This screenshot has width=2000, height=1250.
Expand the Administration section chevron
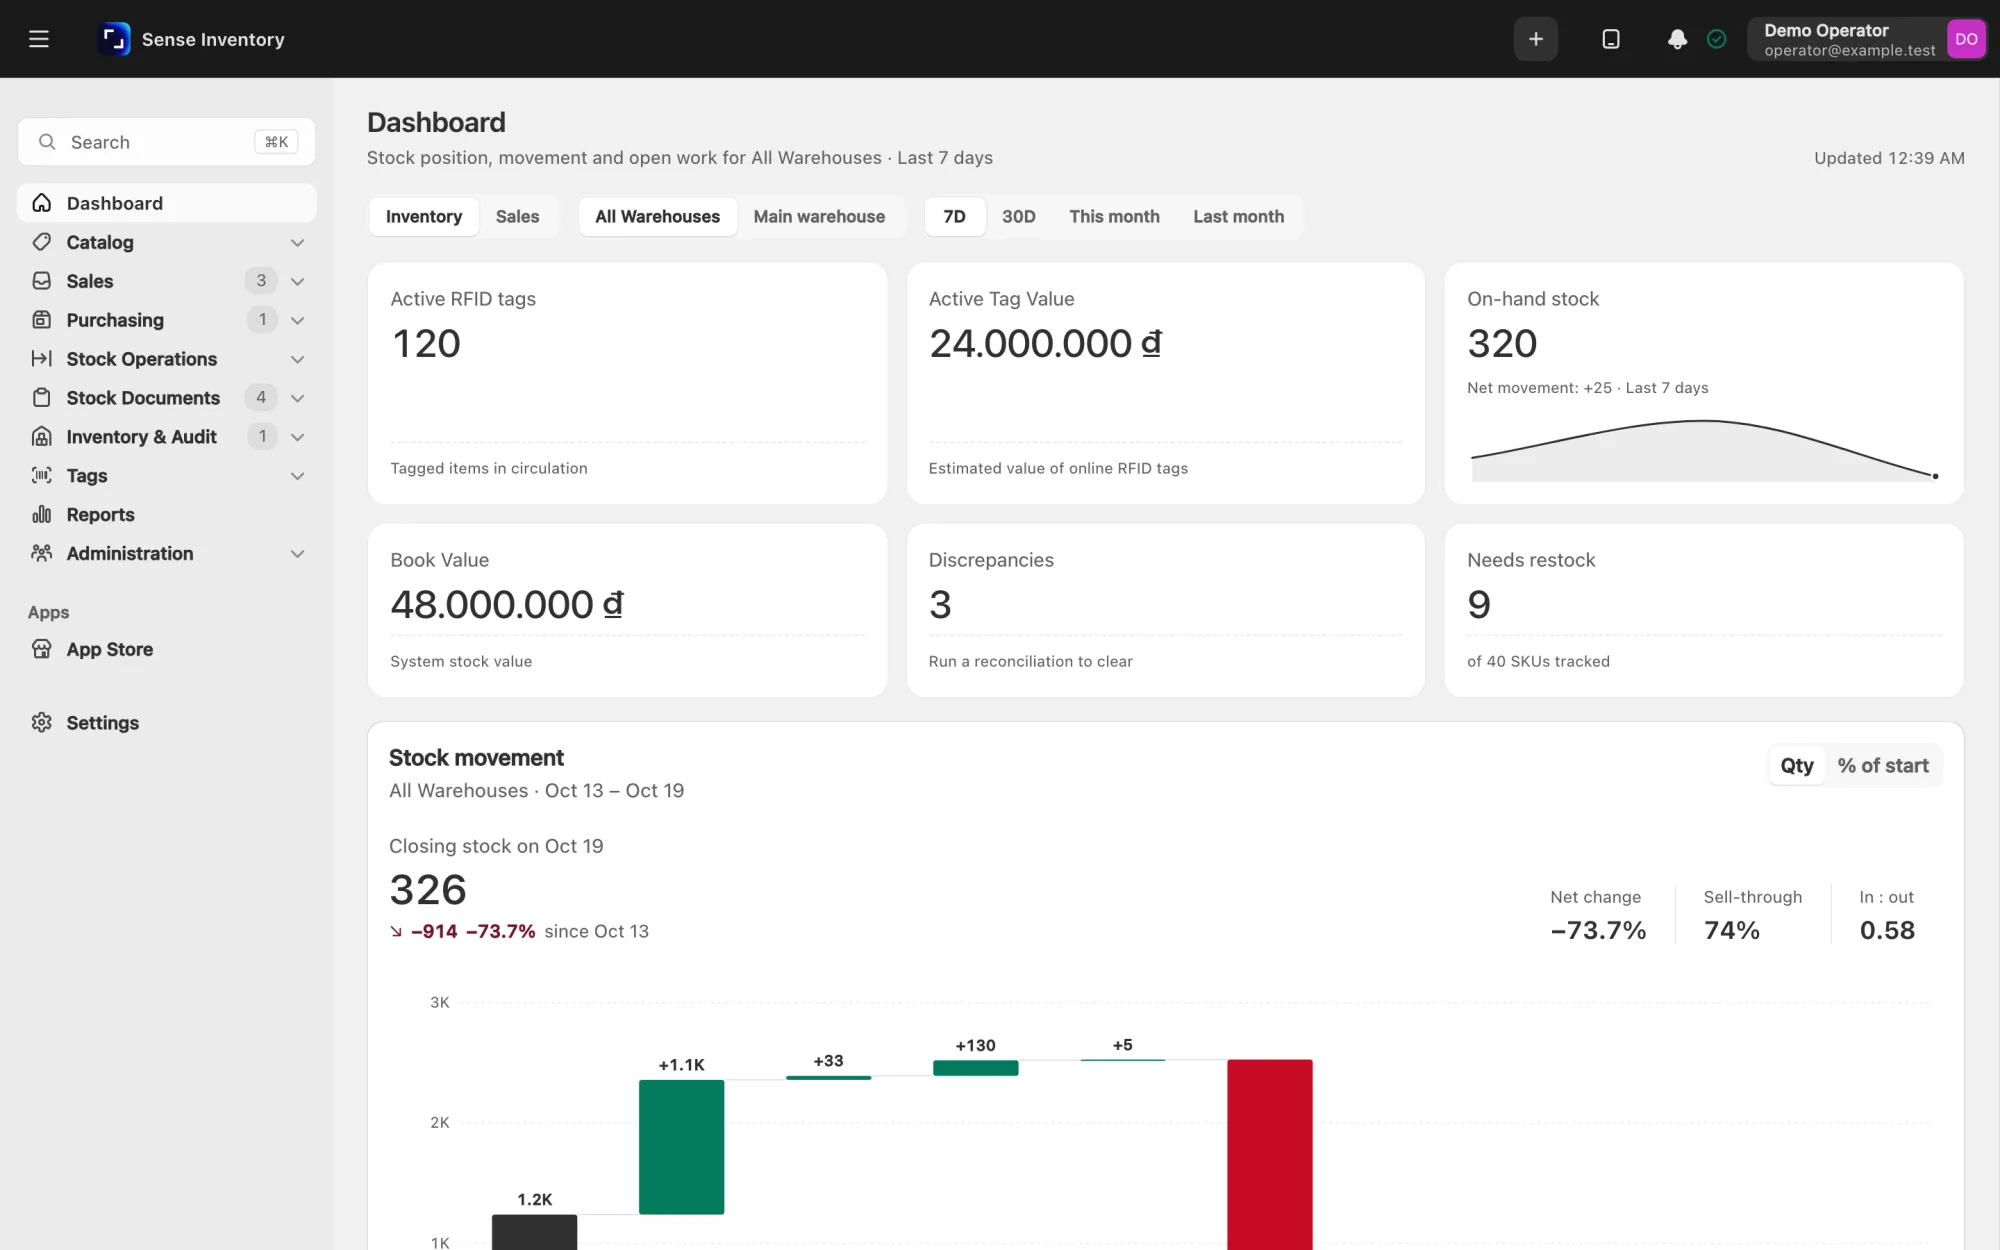pyautogui.click(x=297, y=554)
